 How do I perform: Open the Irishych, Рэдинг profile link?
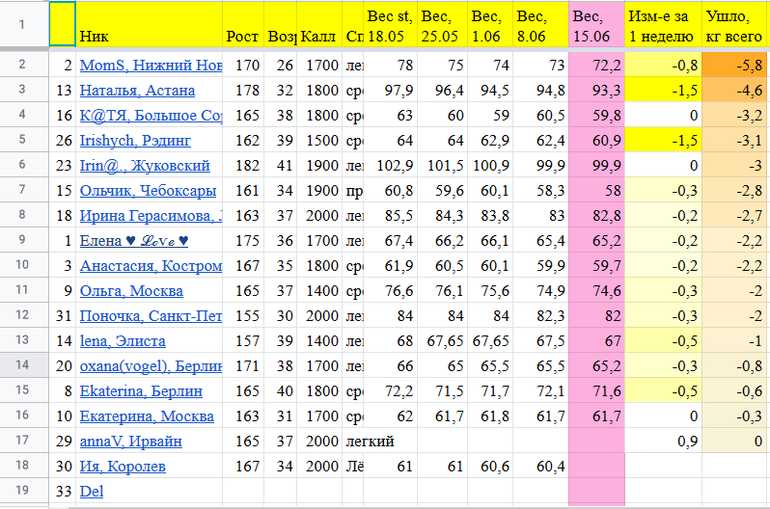click(142, 141)
